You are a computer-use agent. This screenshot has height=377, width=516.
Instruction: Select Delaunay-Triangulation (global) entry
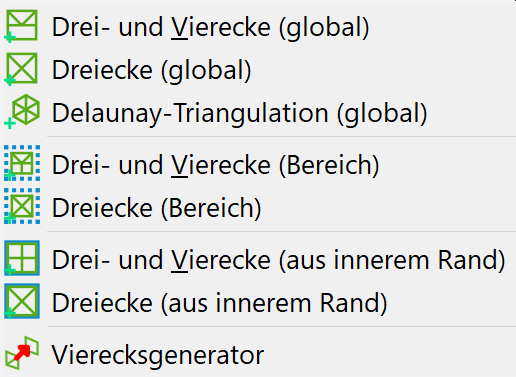pos(258,112)
